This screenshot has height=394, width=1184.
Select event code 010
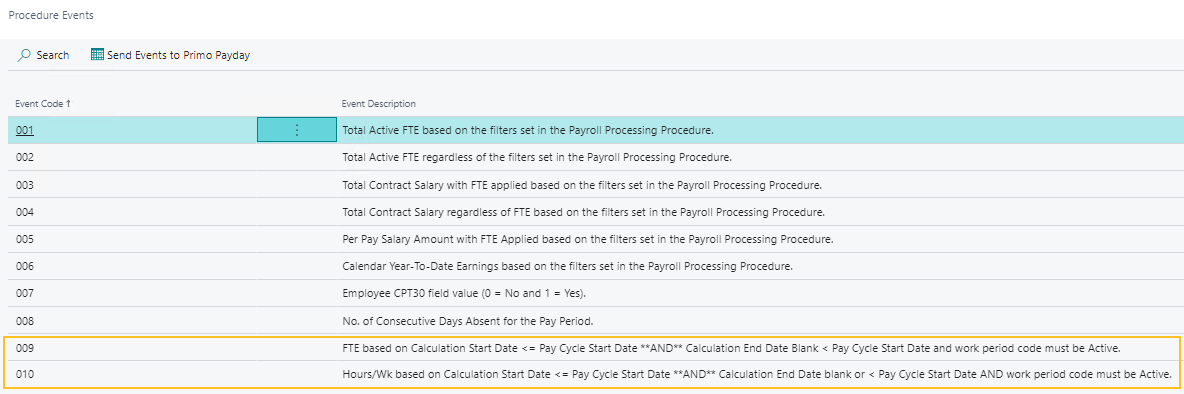25,374
